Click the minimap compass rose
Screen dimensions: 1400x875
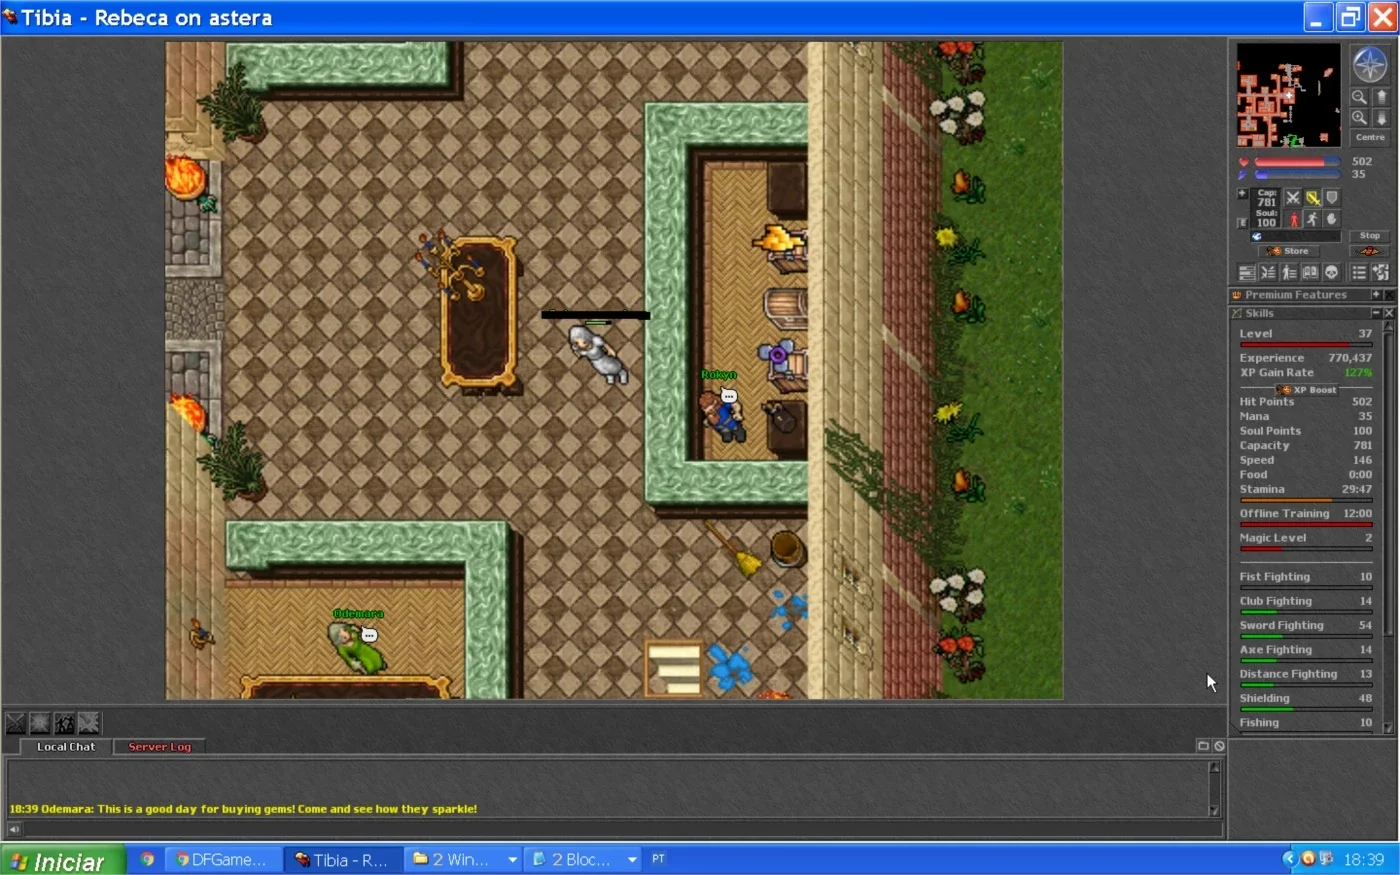tap(1369, 64)
